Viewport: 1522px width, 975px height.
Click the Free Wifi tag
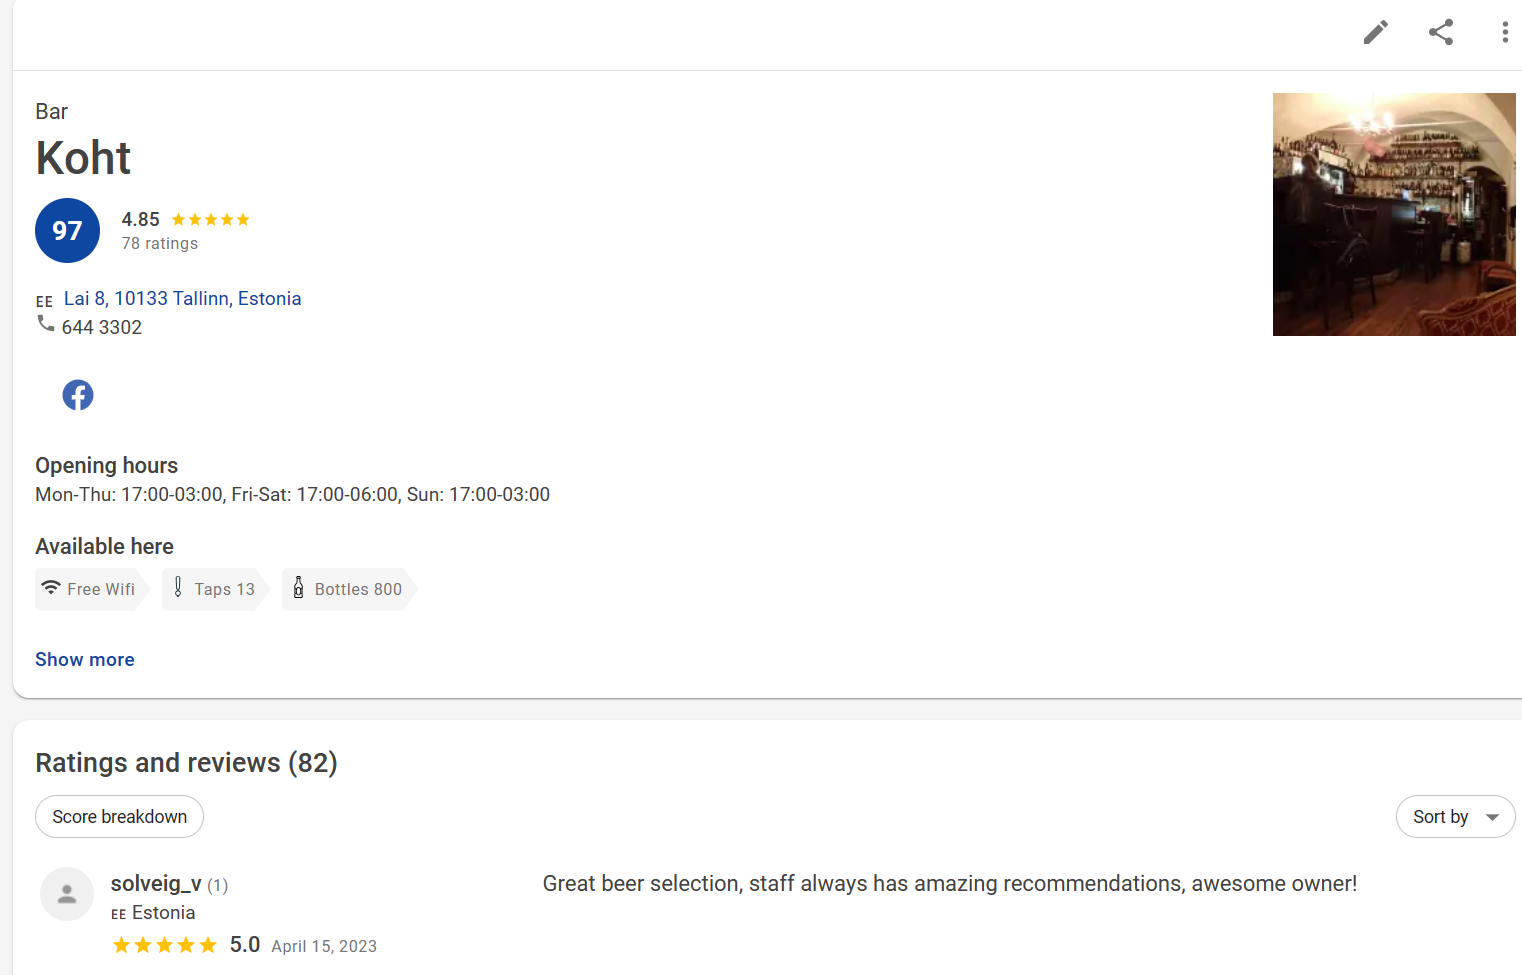click(89, 589)
